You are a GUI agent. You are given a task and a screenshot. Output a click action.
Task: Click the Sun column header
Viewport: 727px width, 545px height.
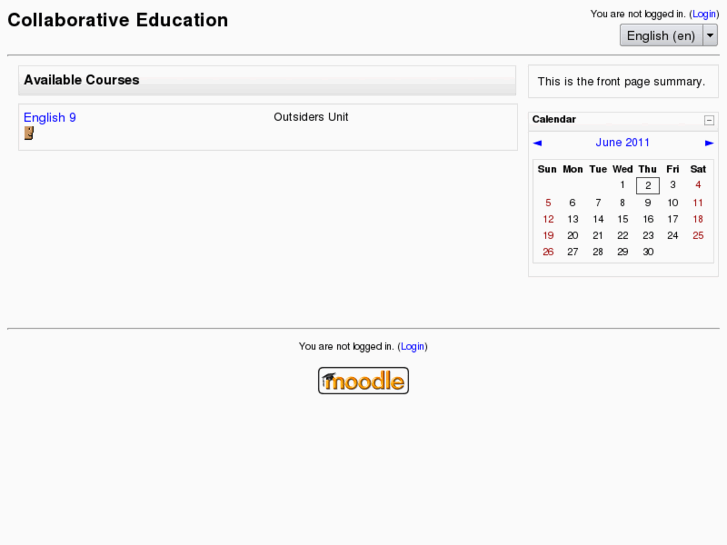547,169
